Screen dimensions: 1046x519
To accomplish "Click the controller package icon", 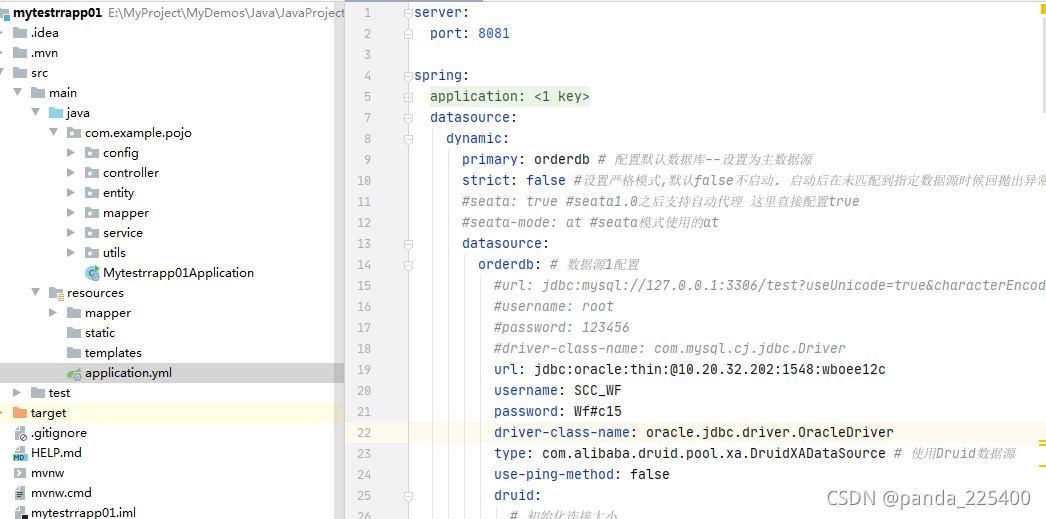I will point(91,173).
